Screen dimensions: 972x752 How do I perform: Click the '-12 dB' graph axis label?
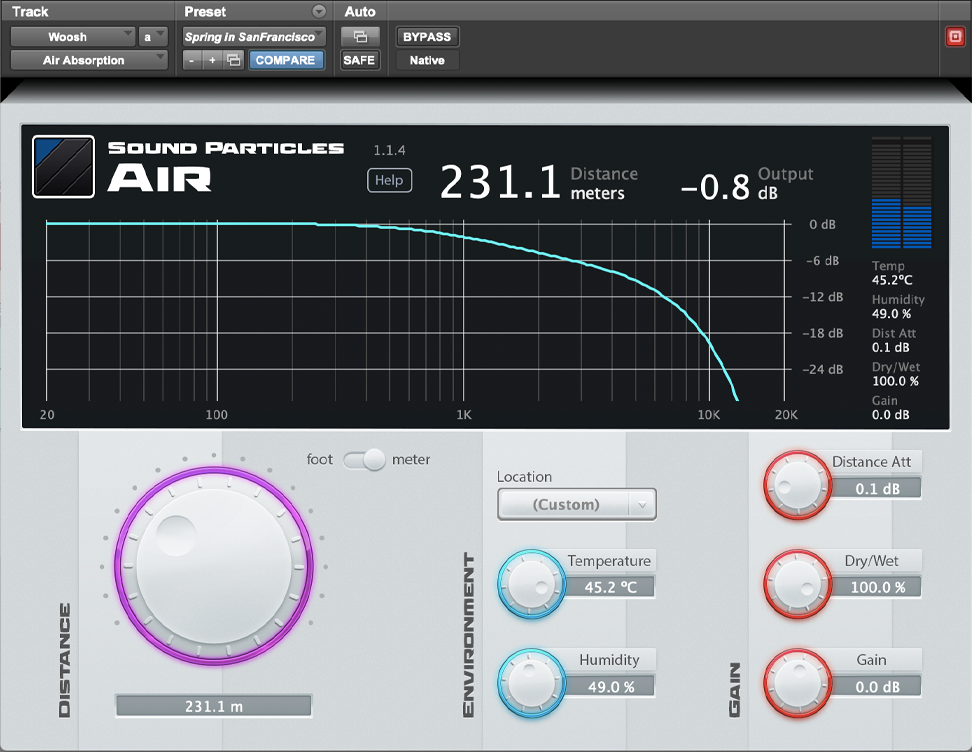823,297
